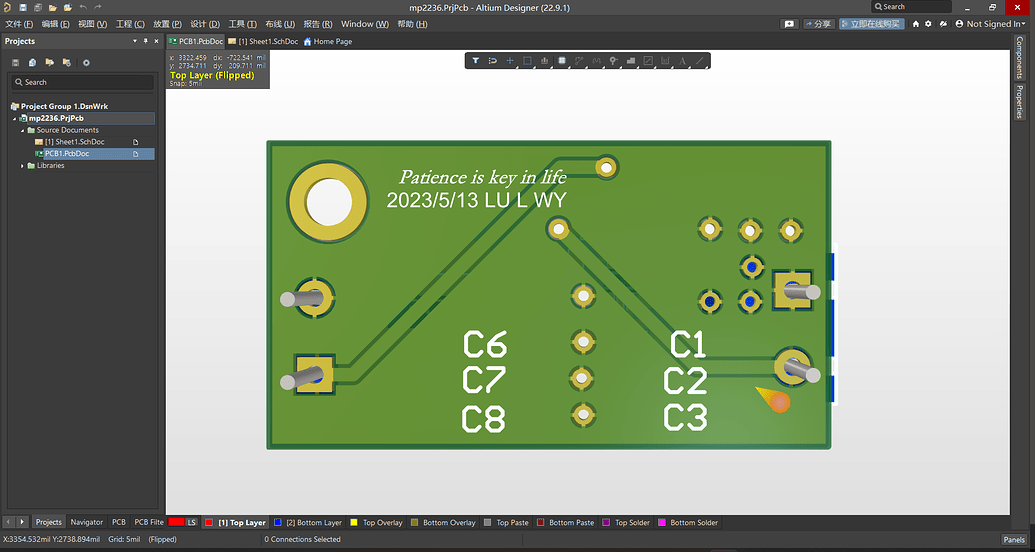Click the Place Via icon in toolbar
Screen dimensions: 1035x552
point(613,61)
